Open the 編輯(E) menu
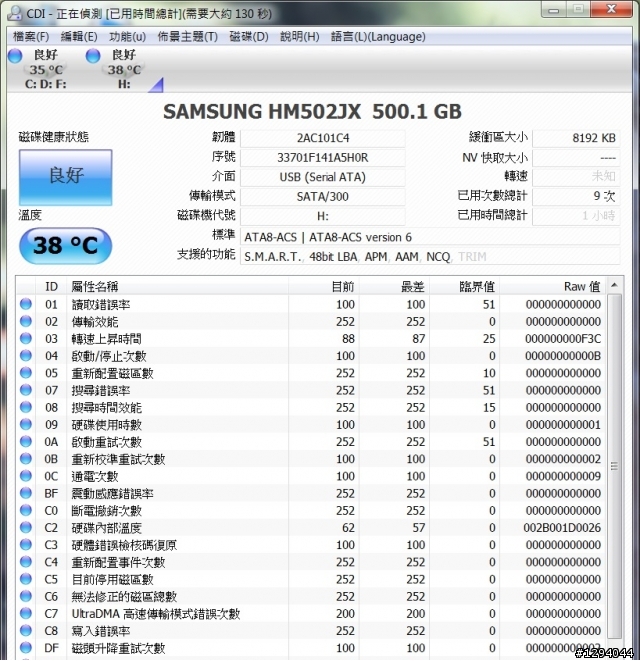This screenshot has width=640, height=661. pyautogui.click(x=79, y=37)
